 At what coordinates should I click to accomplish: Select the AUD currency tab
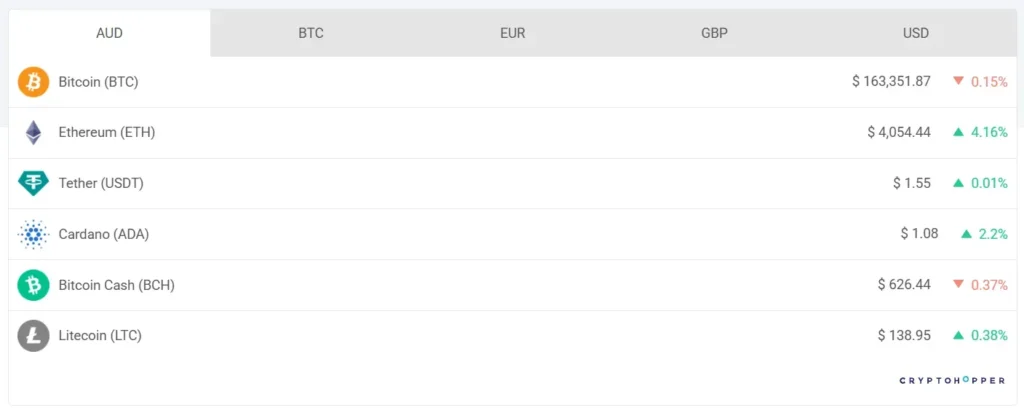tap(109, 33)
